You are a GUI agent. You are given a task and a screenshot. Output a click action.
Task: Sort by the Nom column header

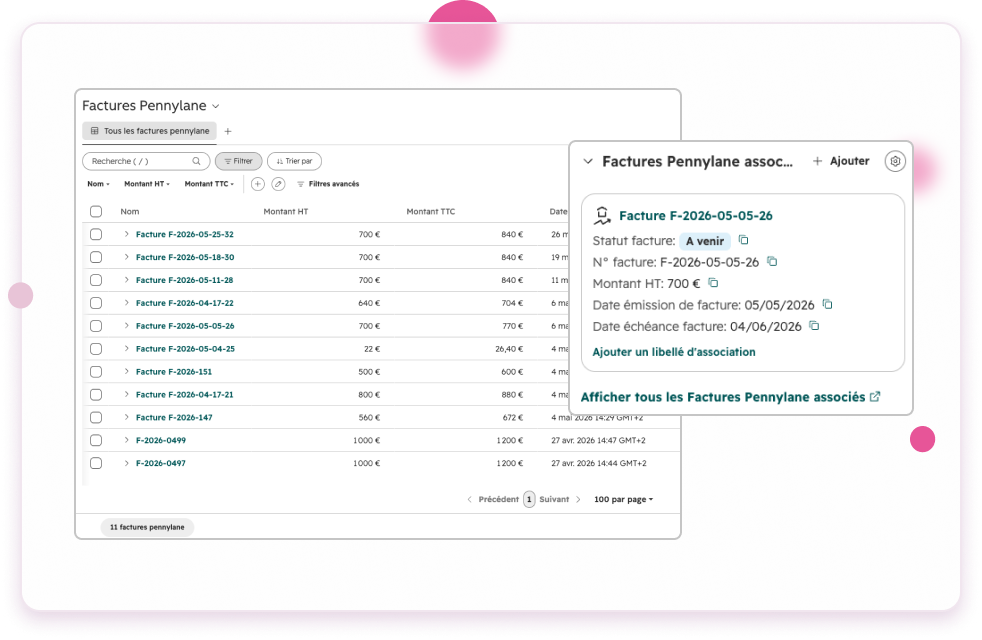pos(130,212)
